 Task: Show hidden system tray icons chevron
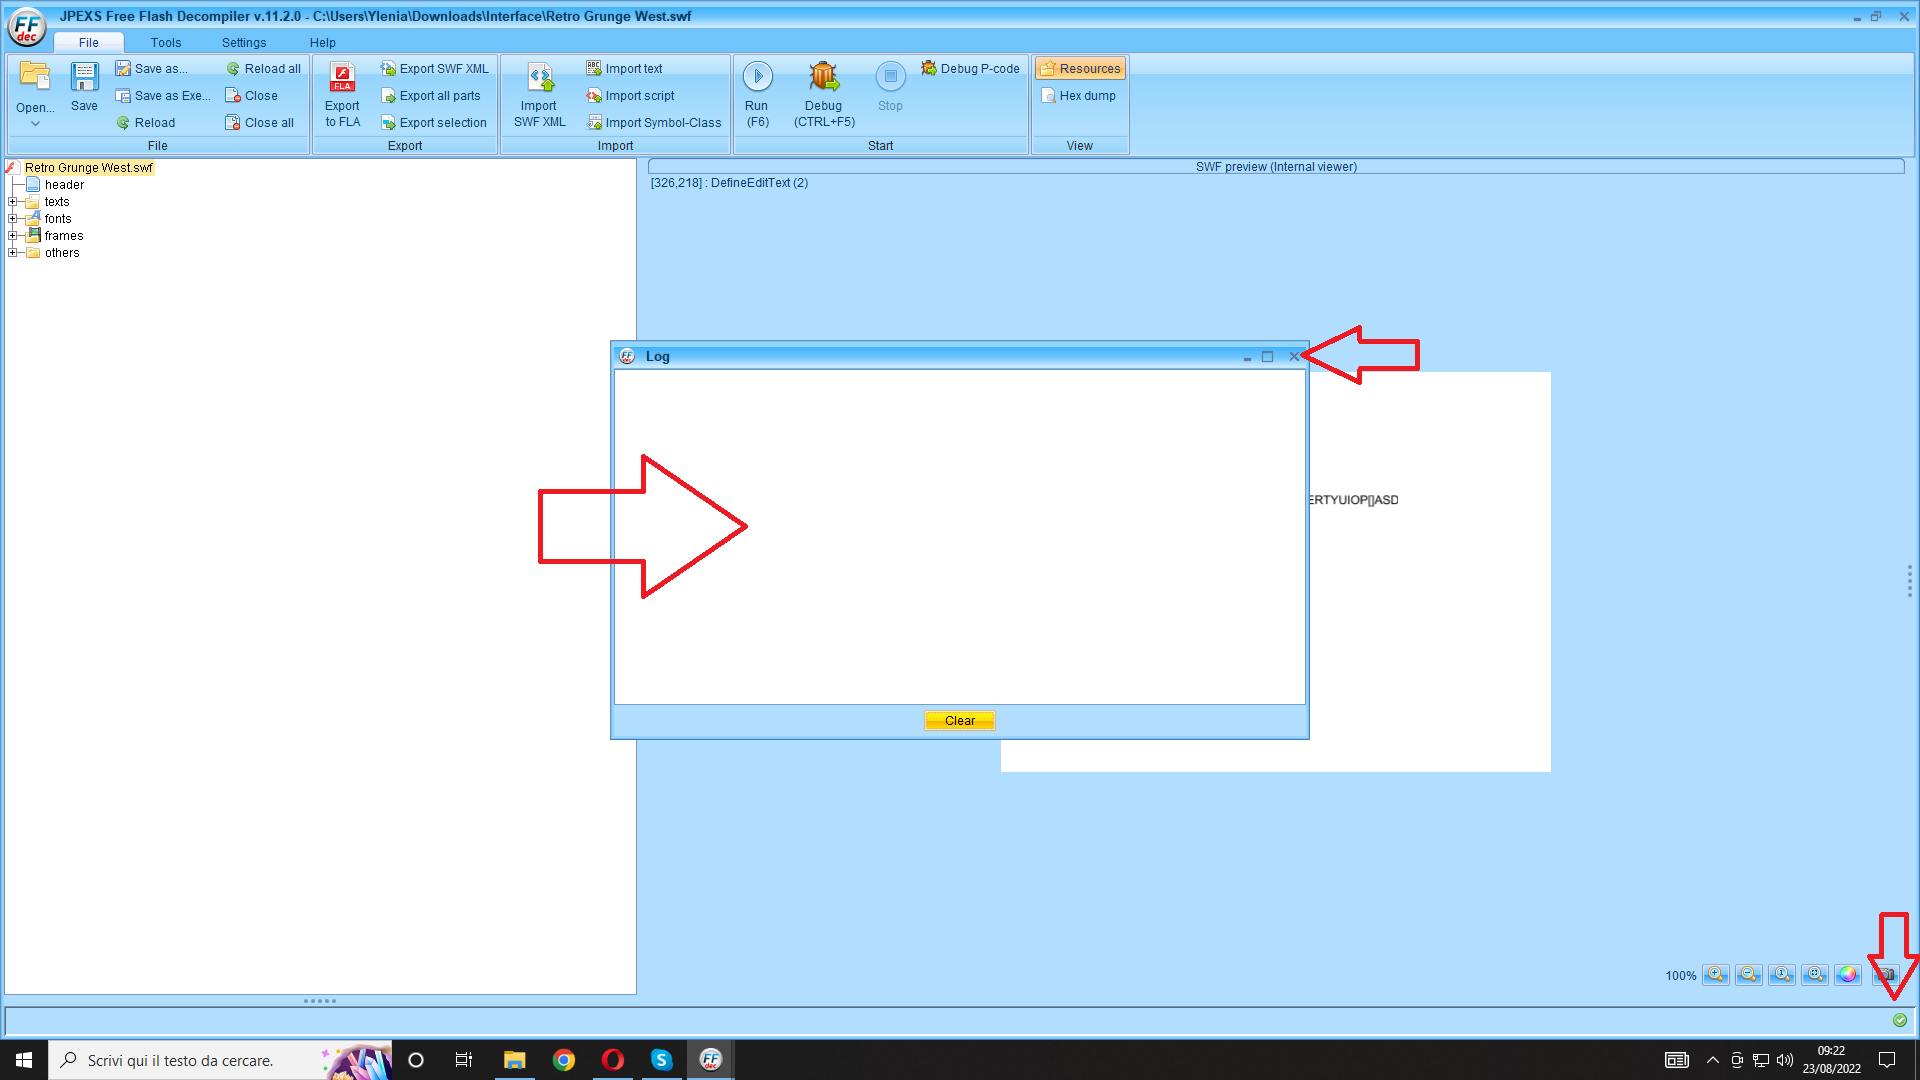[1713, 1060]
